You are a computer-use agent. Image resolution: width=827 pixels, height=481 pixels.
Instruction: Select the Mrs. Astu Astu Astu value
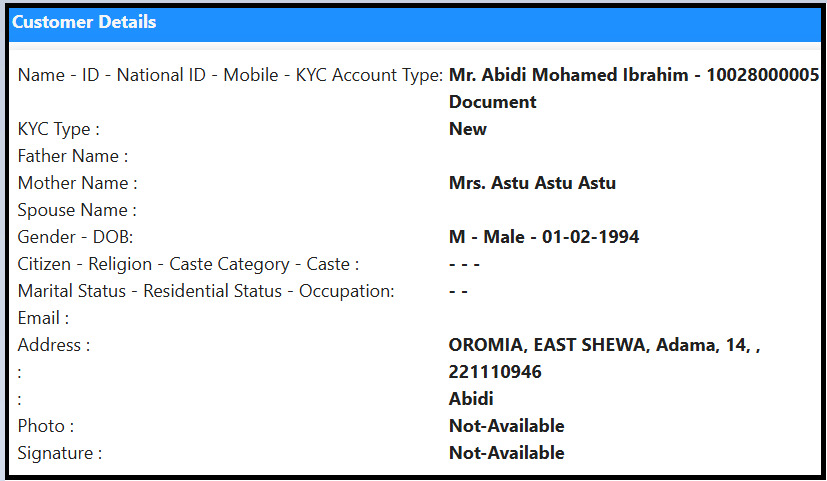[532, 183]
